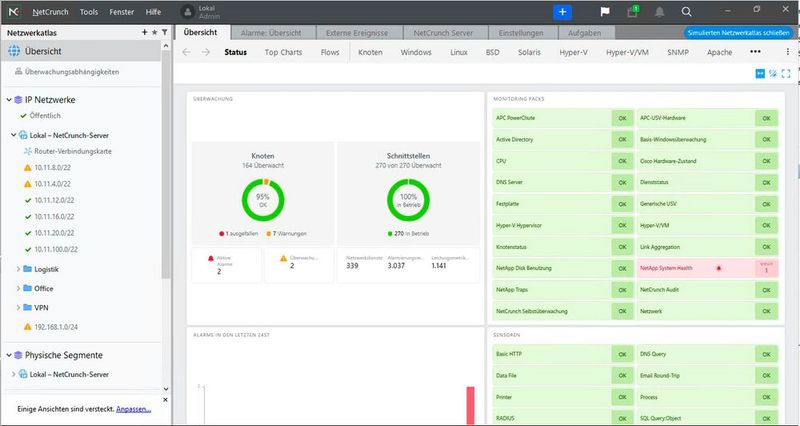
Task: Click the Anpassen link
Action: click(133, 409)
